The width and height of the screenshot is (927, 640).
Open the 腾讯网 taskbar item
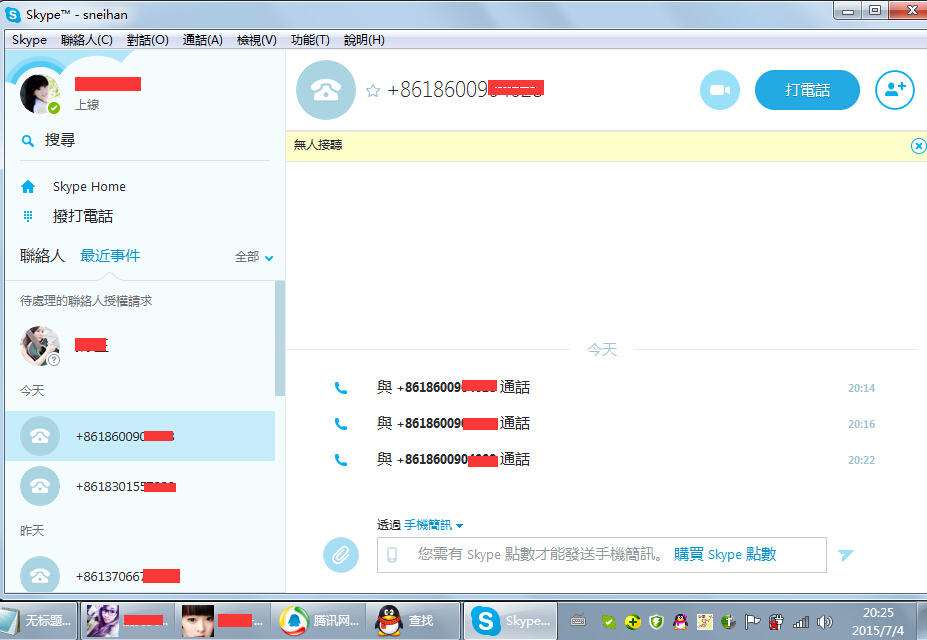(x=319, y=620)
